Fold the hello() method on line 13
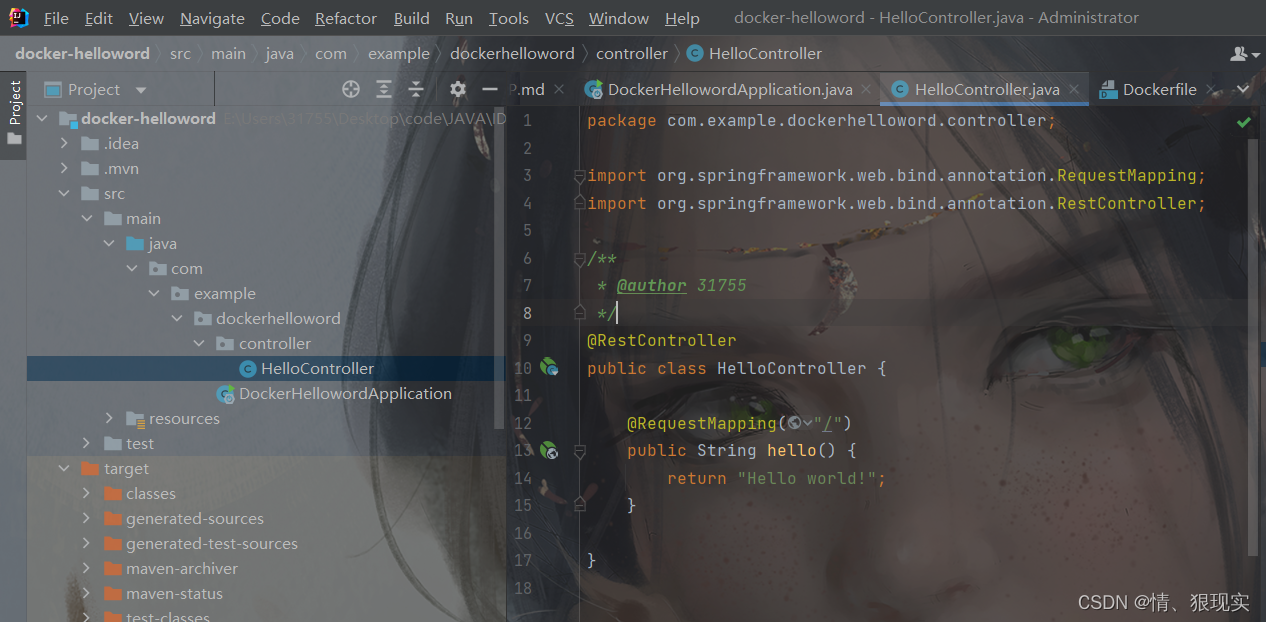Image resolution: width=1266 pixels, height=622 pixels. pyautogui.click(x=579, y=451)
